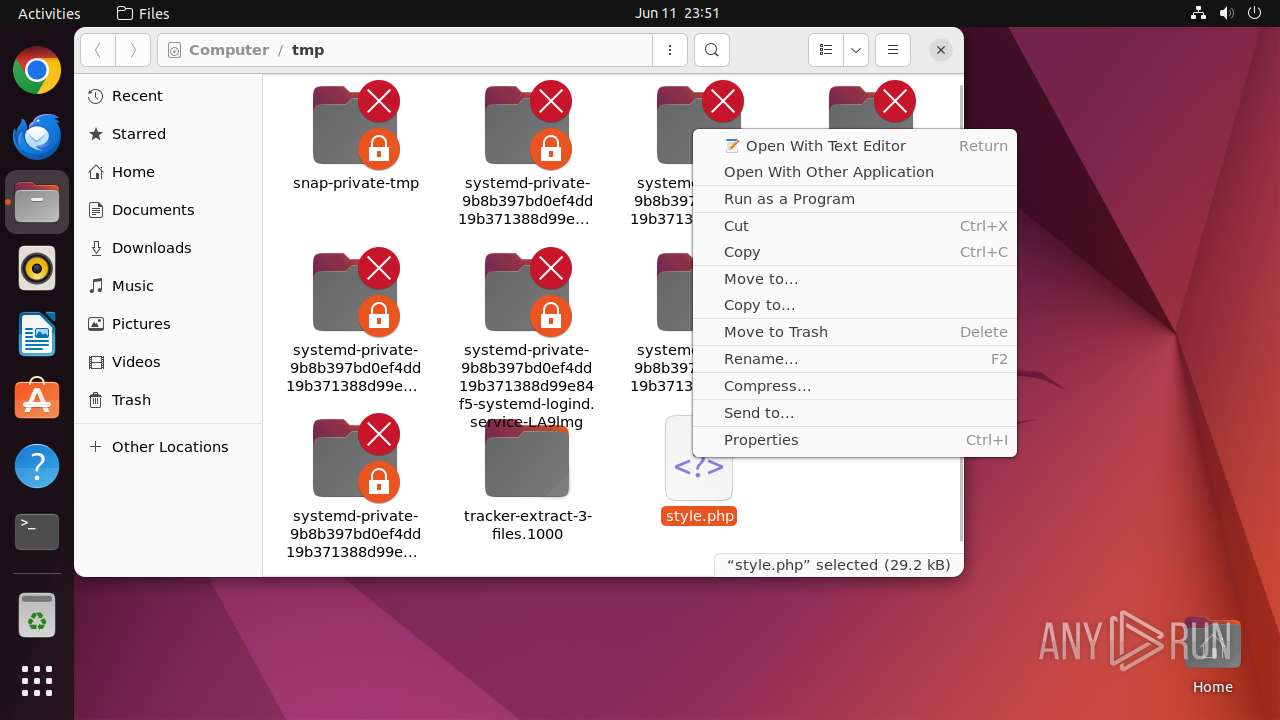Open Videos in the sidebar

[168, 362]
